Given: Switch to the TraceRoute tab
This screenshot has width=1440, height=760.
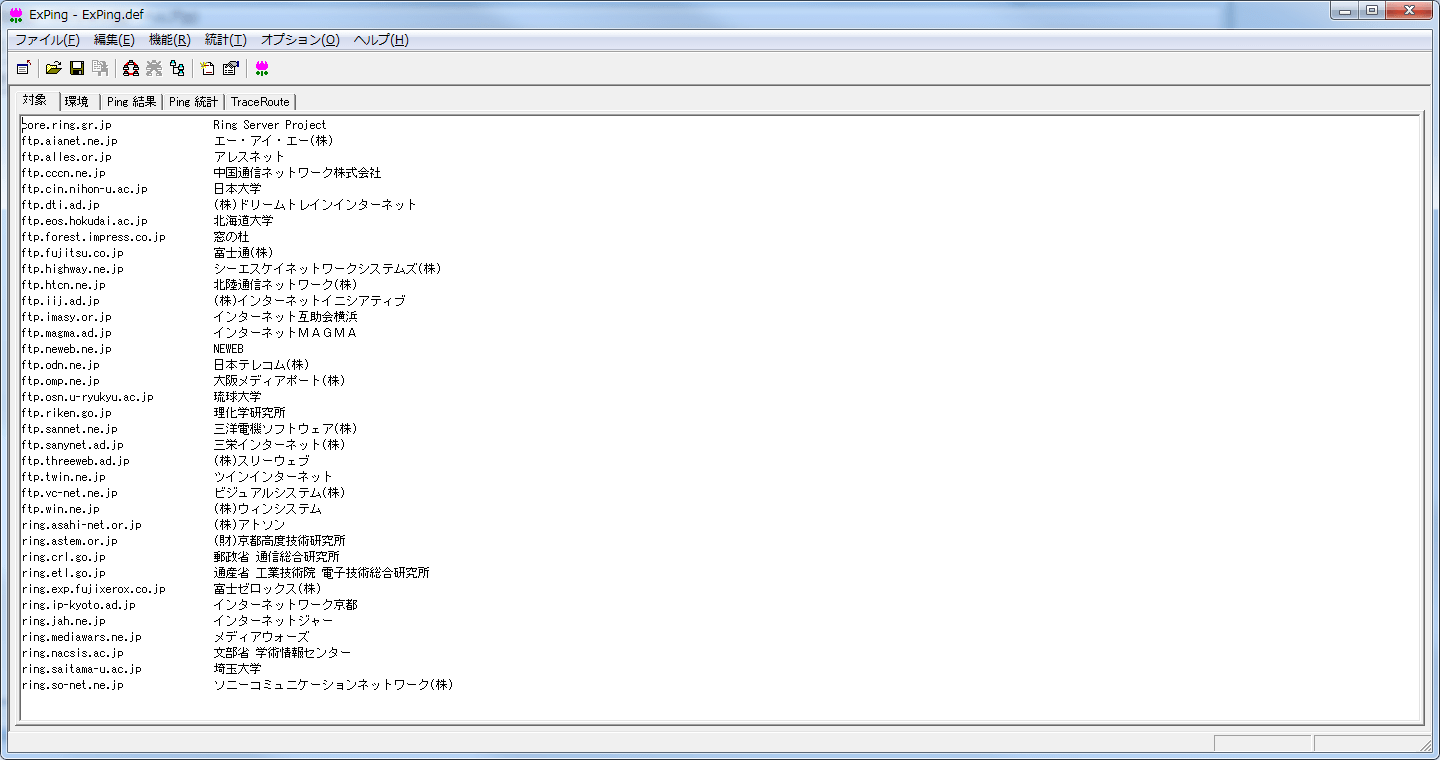Looking at the screenshot, I should point(260,102).
